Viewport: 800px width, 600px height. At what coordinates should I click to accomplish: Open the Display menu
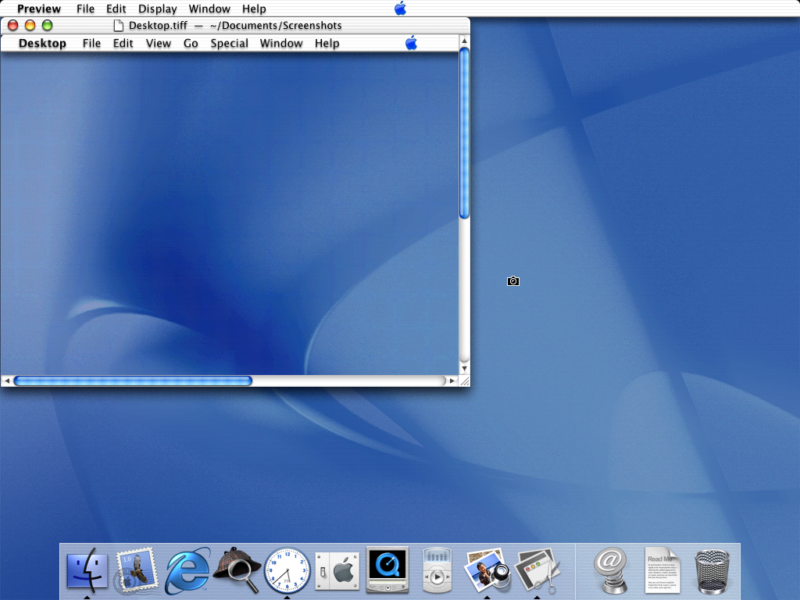pos(157,8)
